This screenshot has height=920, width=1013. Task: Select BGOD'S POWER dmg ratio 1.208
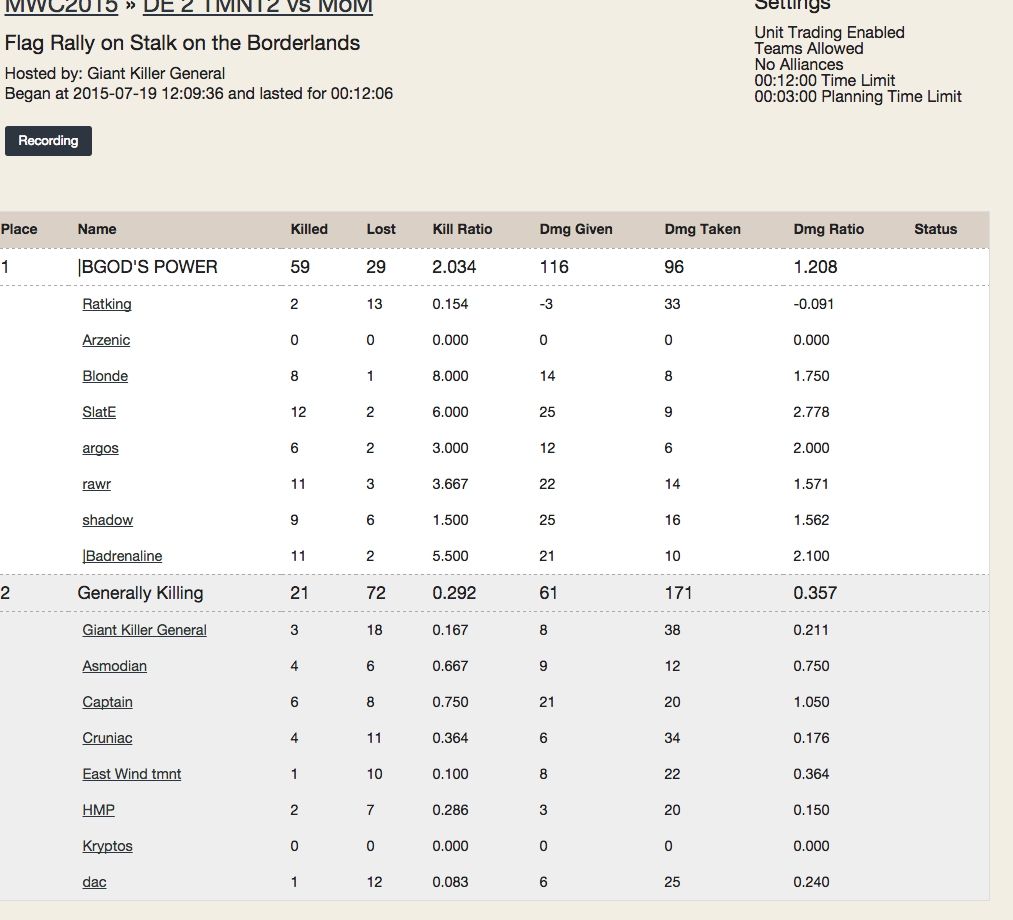pos(815,267)
